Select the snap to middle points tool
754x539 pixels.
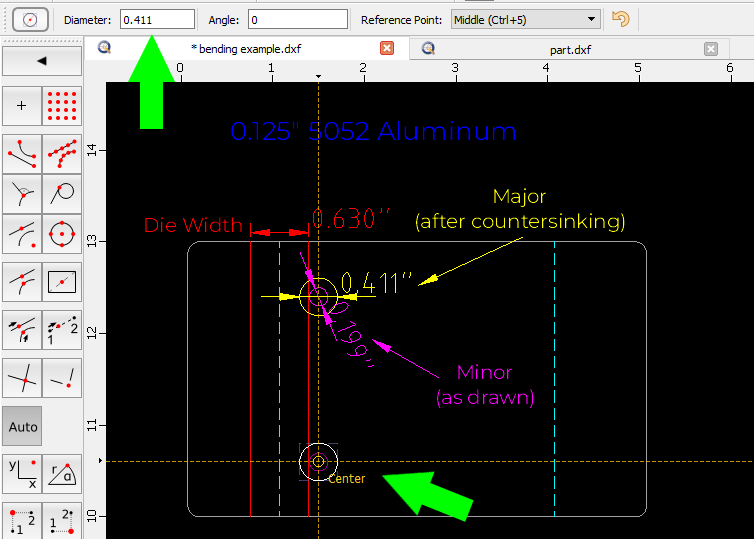click(x=22, y=235)
